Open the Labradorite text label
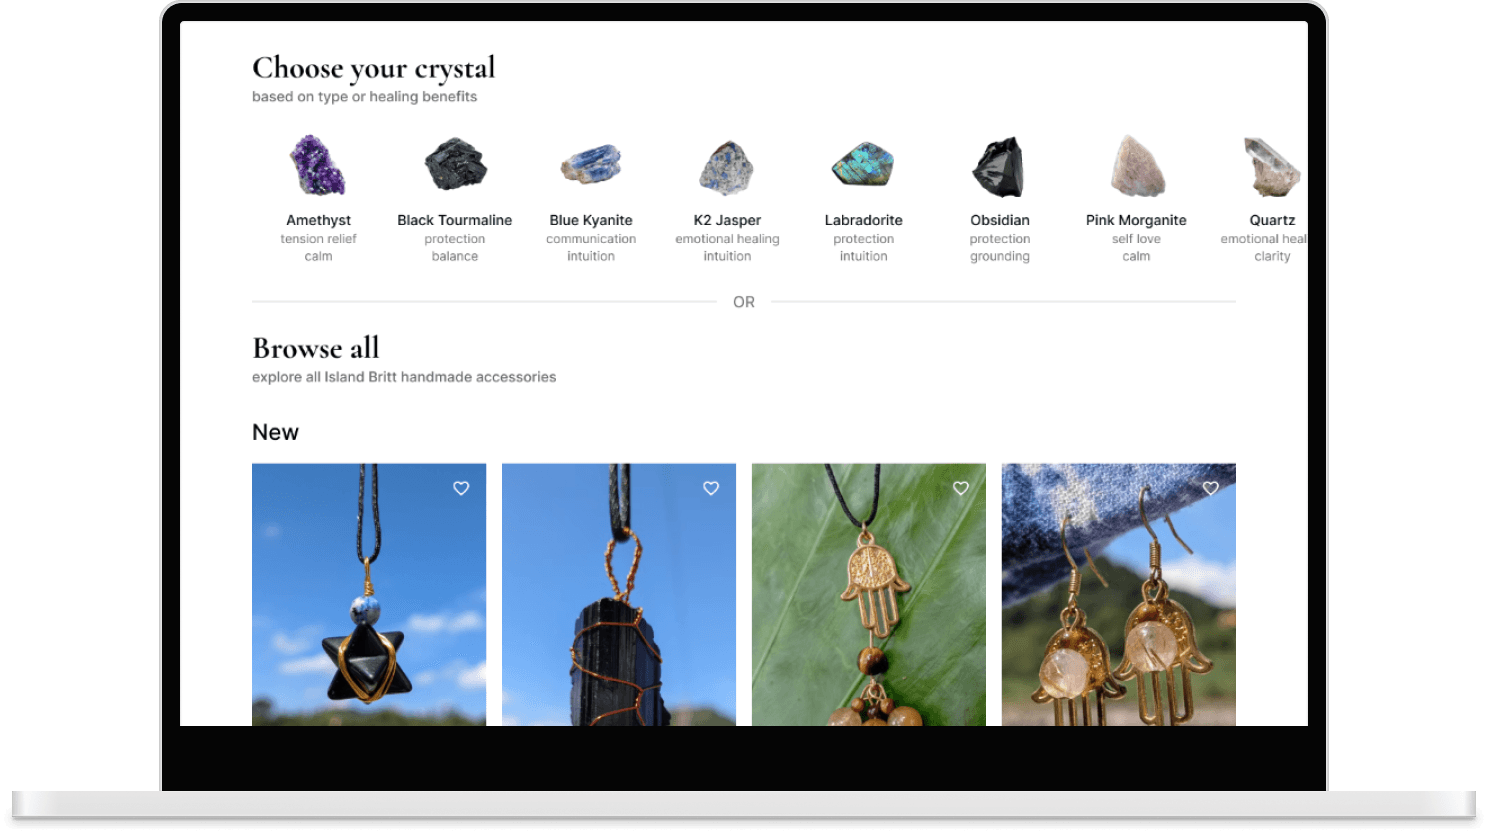This screenshot has height=831, width=1488. (863, 220)
